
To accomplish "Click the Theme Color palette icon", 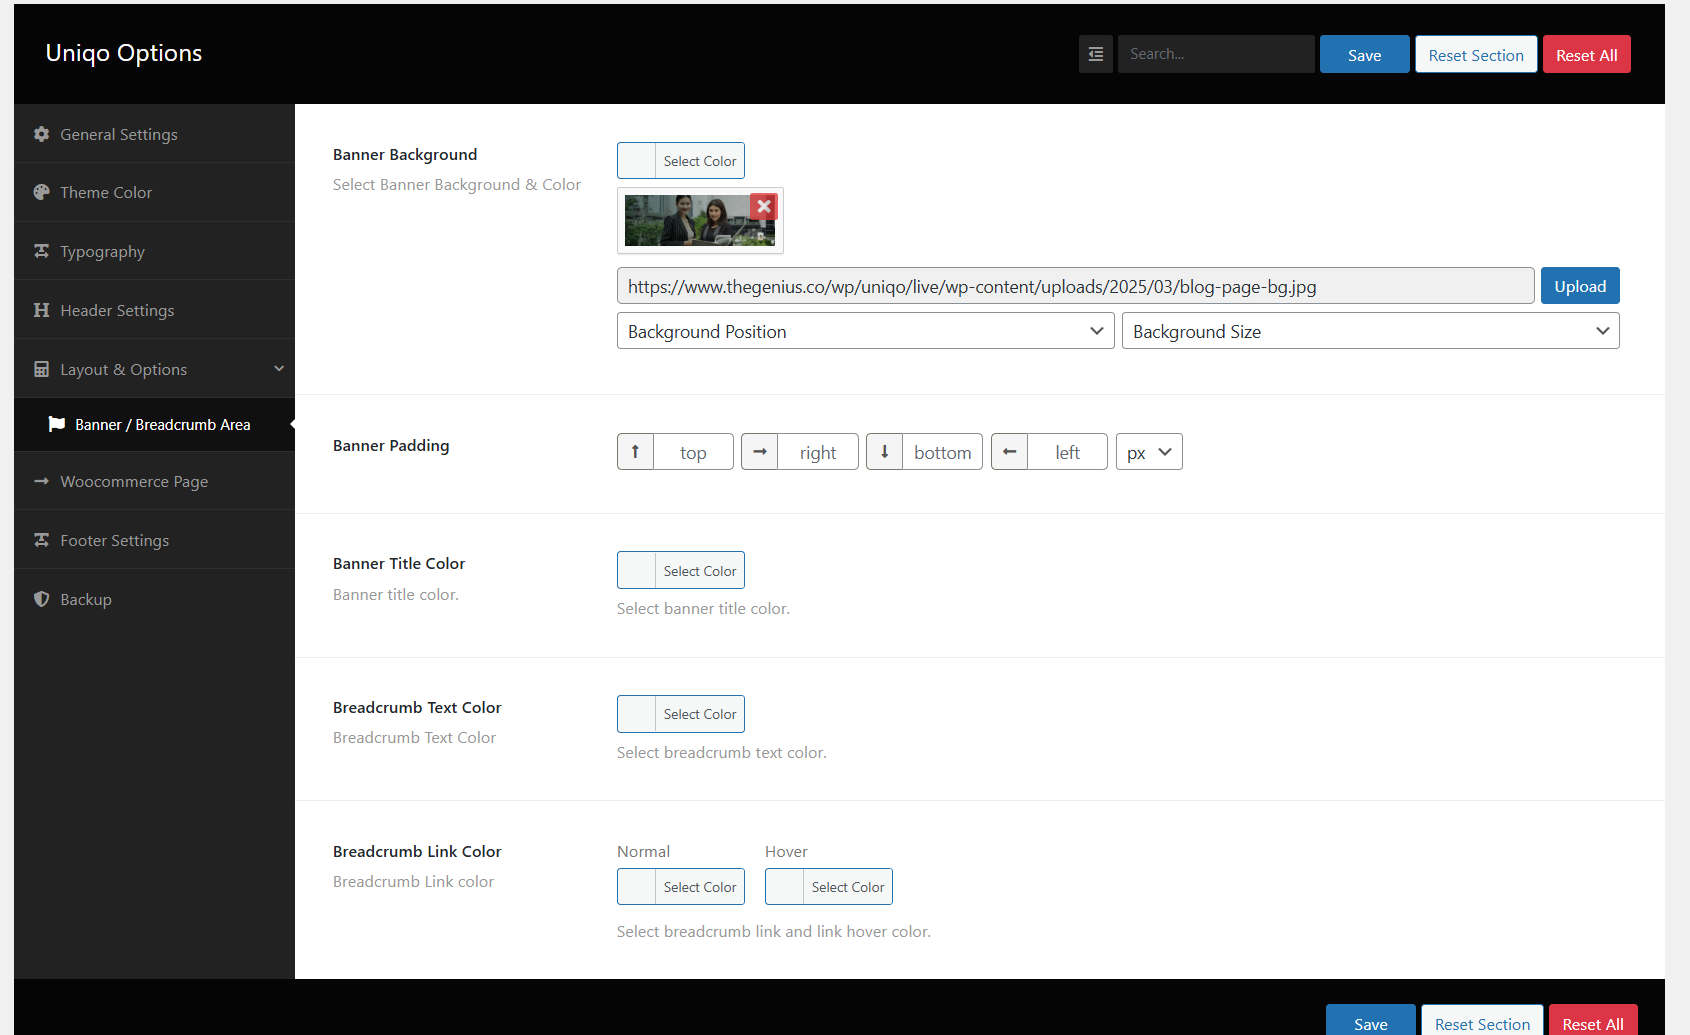I will pyautogui.click(x=41, y=192).
